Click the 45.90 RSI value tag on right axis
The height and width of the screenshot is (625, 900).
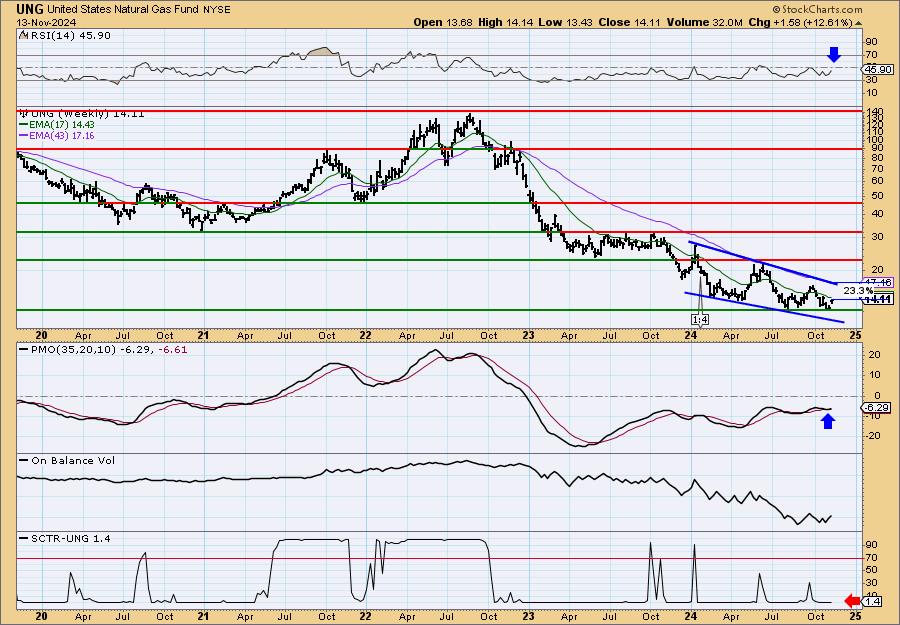point(878,69)
